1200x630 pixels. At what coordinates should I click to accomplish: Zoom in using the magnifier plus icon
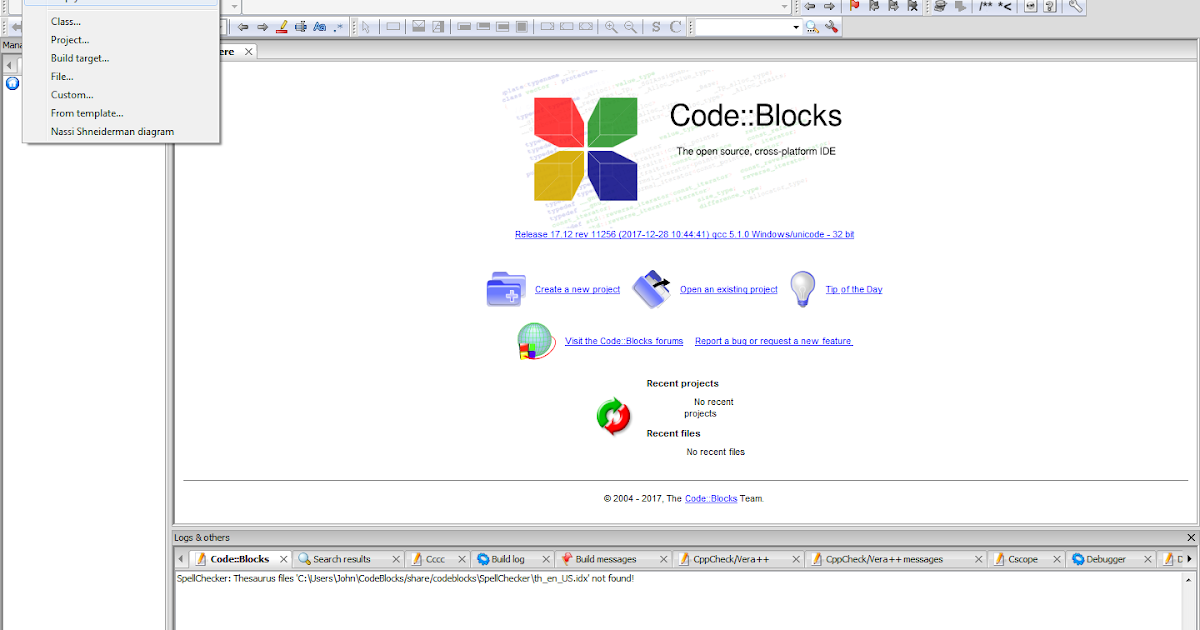pyautogui.click(x=609, y=26)
